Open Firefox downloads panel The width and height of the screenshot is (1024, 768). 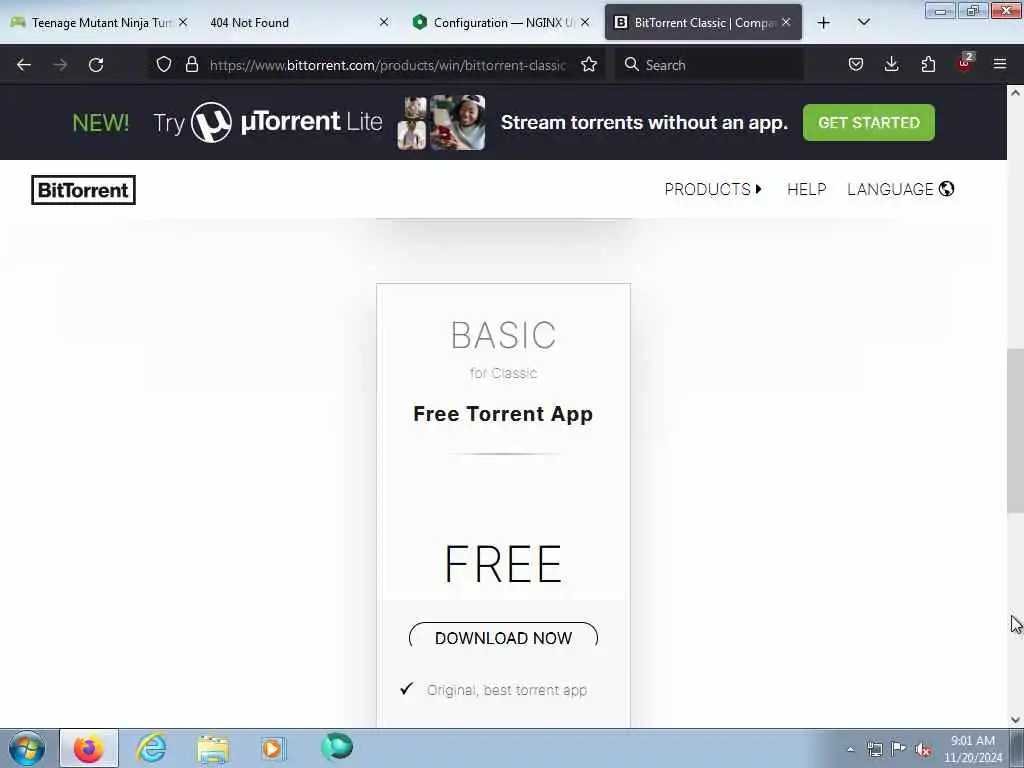(891, 64)
